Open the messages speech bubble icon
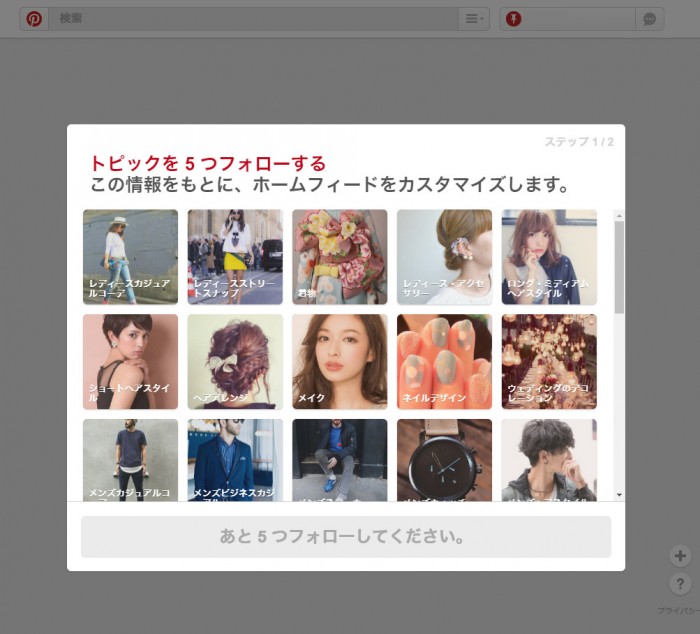The height and width of the screenshot is (634, 700). coord(650,19)
